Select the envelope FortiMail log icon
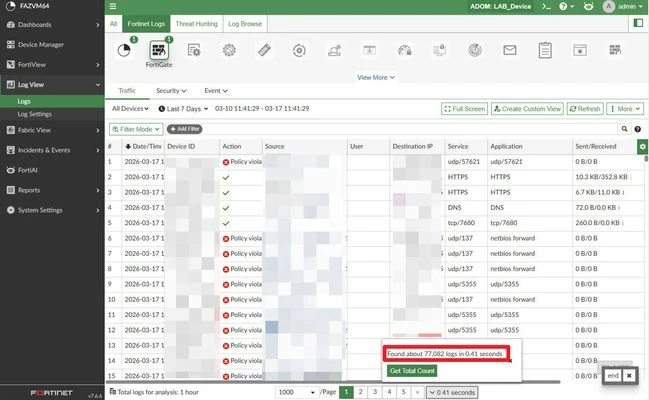649x400 pixels. (510, 50)
